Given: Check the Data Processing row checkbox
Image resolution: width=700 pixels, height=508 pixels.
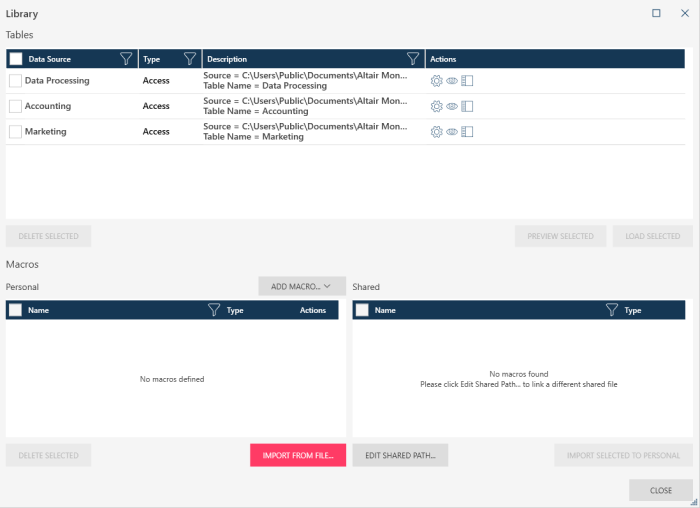Looking at the screenshot, I should 15,81.
